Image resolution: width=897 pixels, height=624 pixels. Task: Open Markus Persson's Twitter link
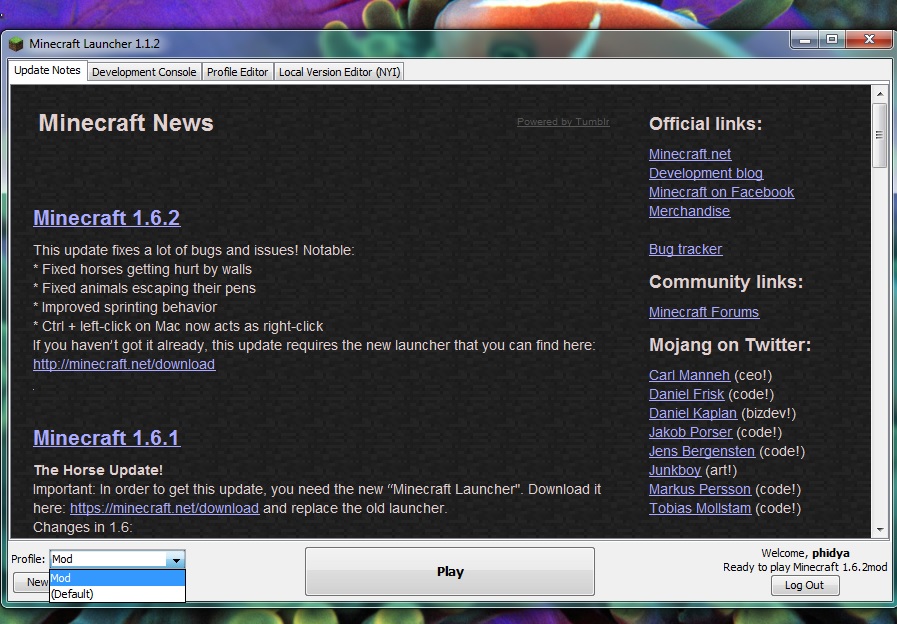click(700, 489)
